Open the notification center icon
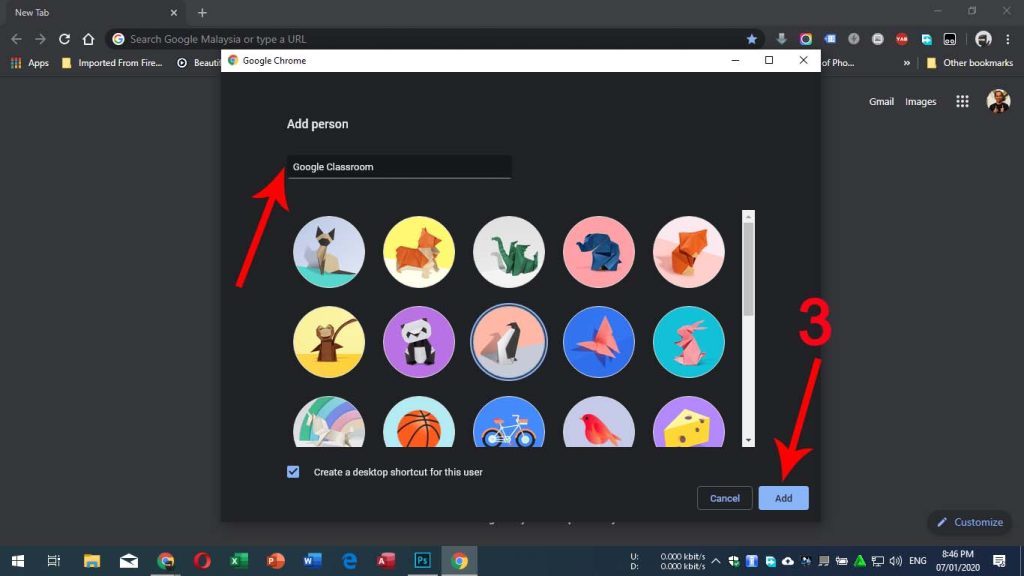The width and height of the screenshot is (1024, 576). click(x=999, y=561)
